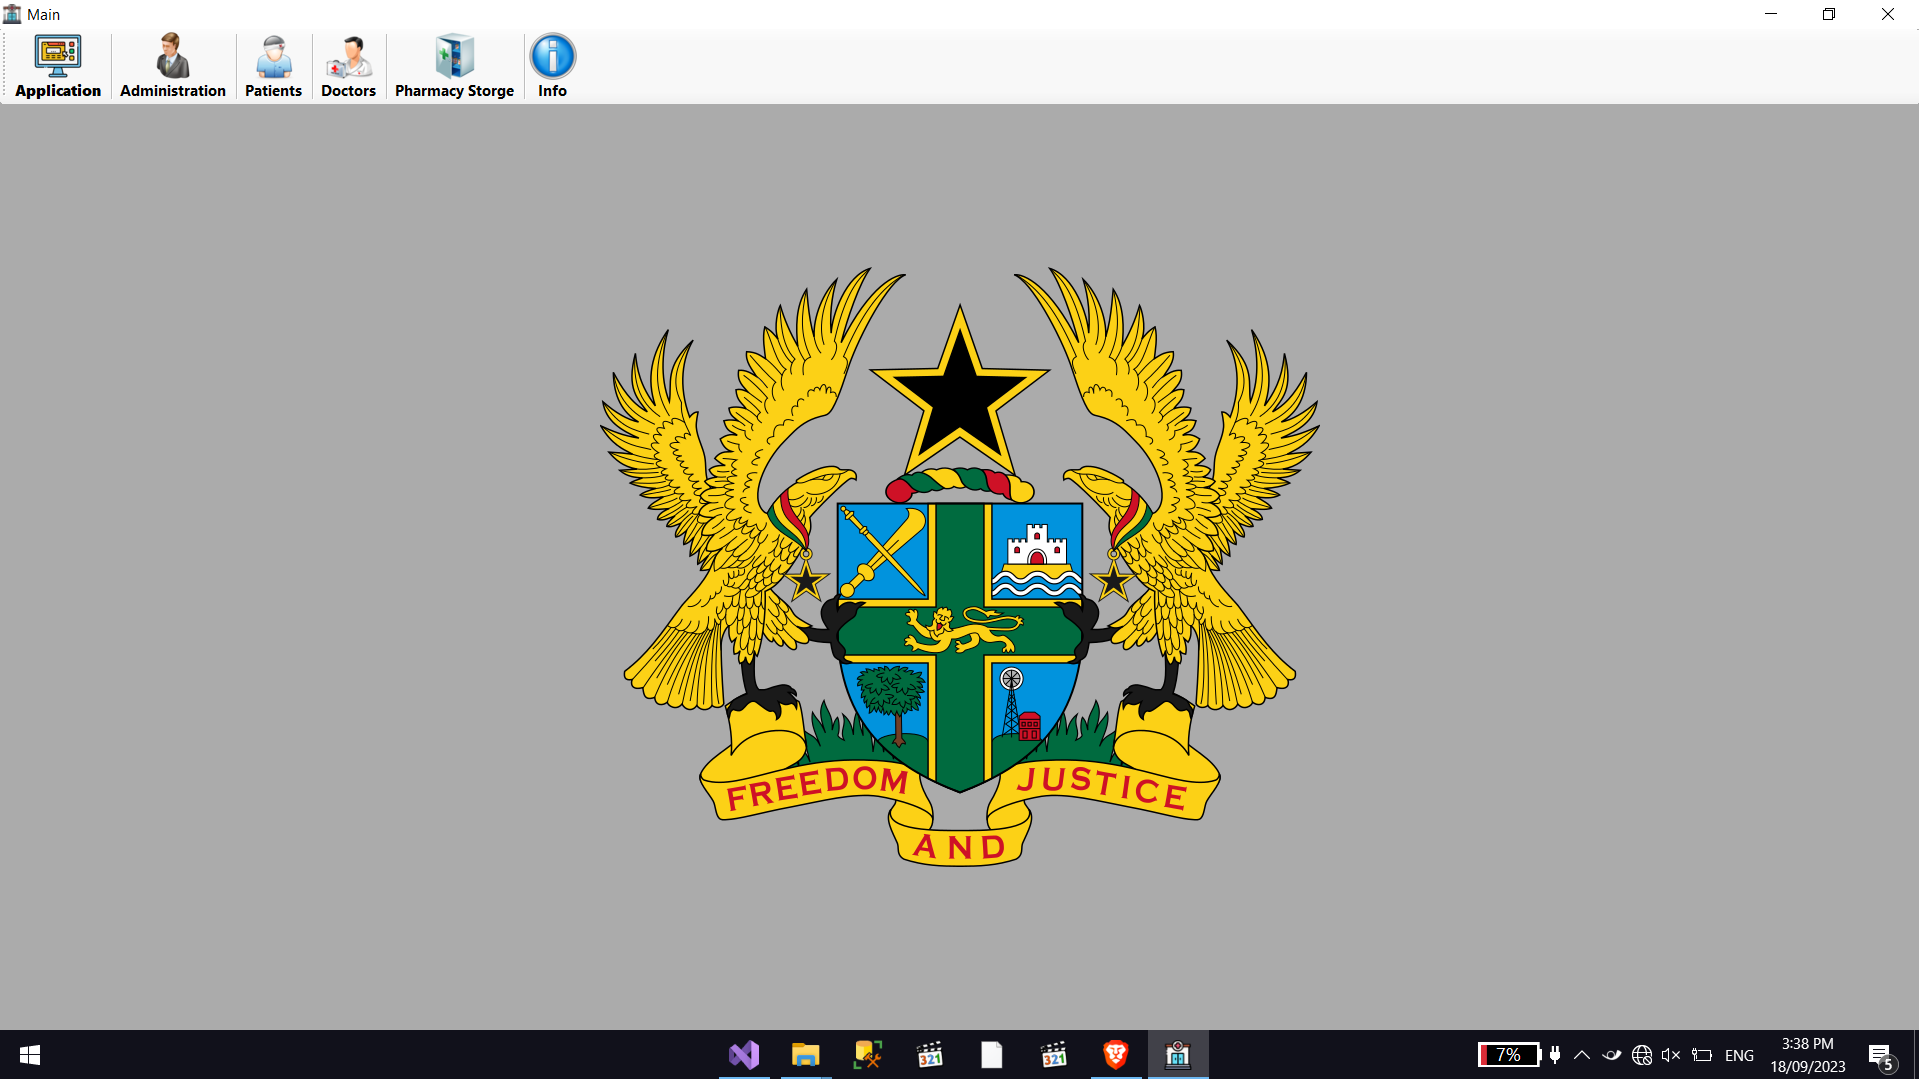Close the Main window
The image size is (1919, 1079).
click(1888, 14)
